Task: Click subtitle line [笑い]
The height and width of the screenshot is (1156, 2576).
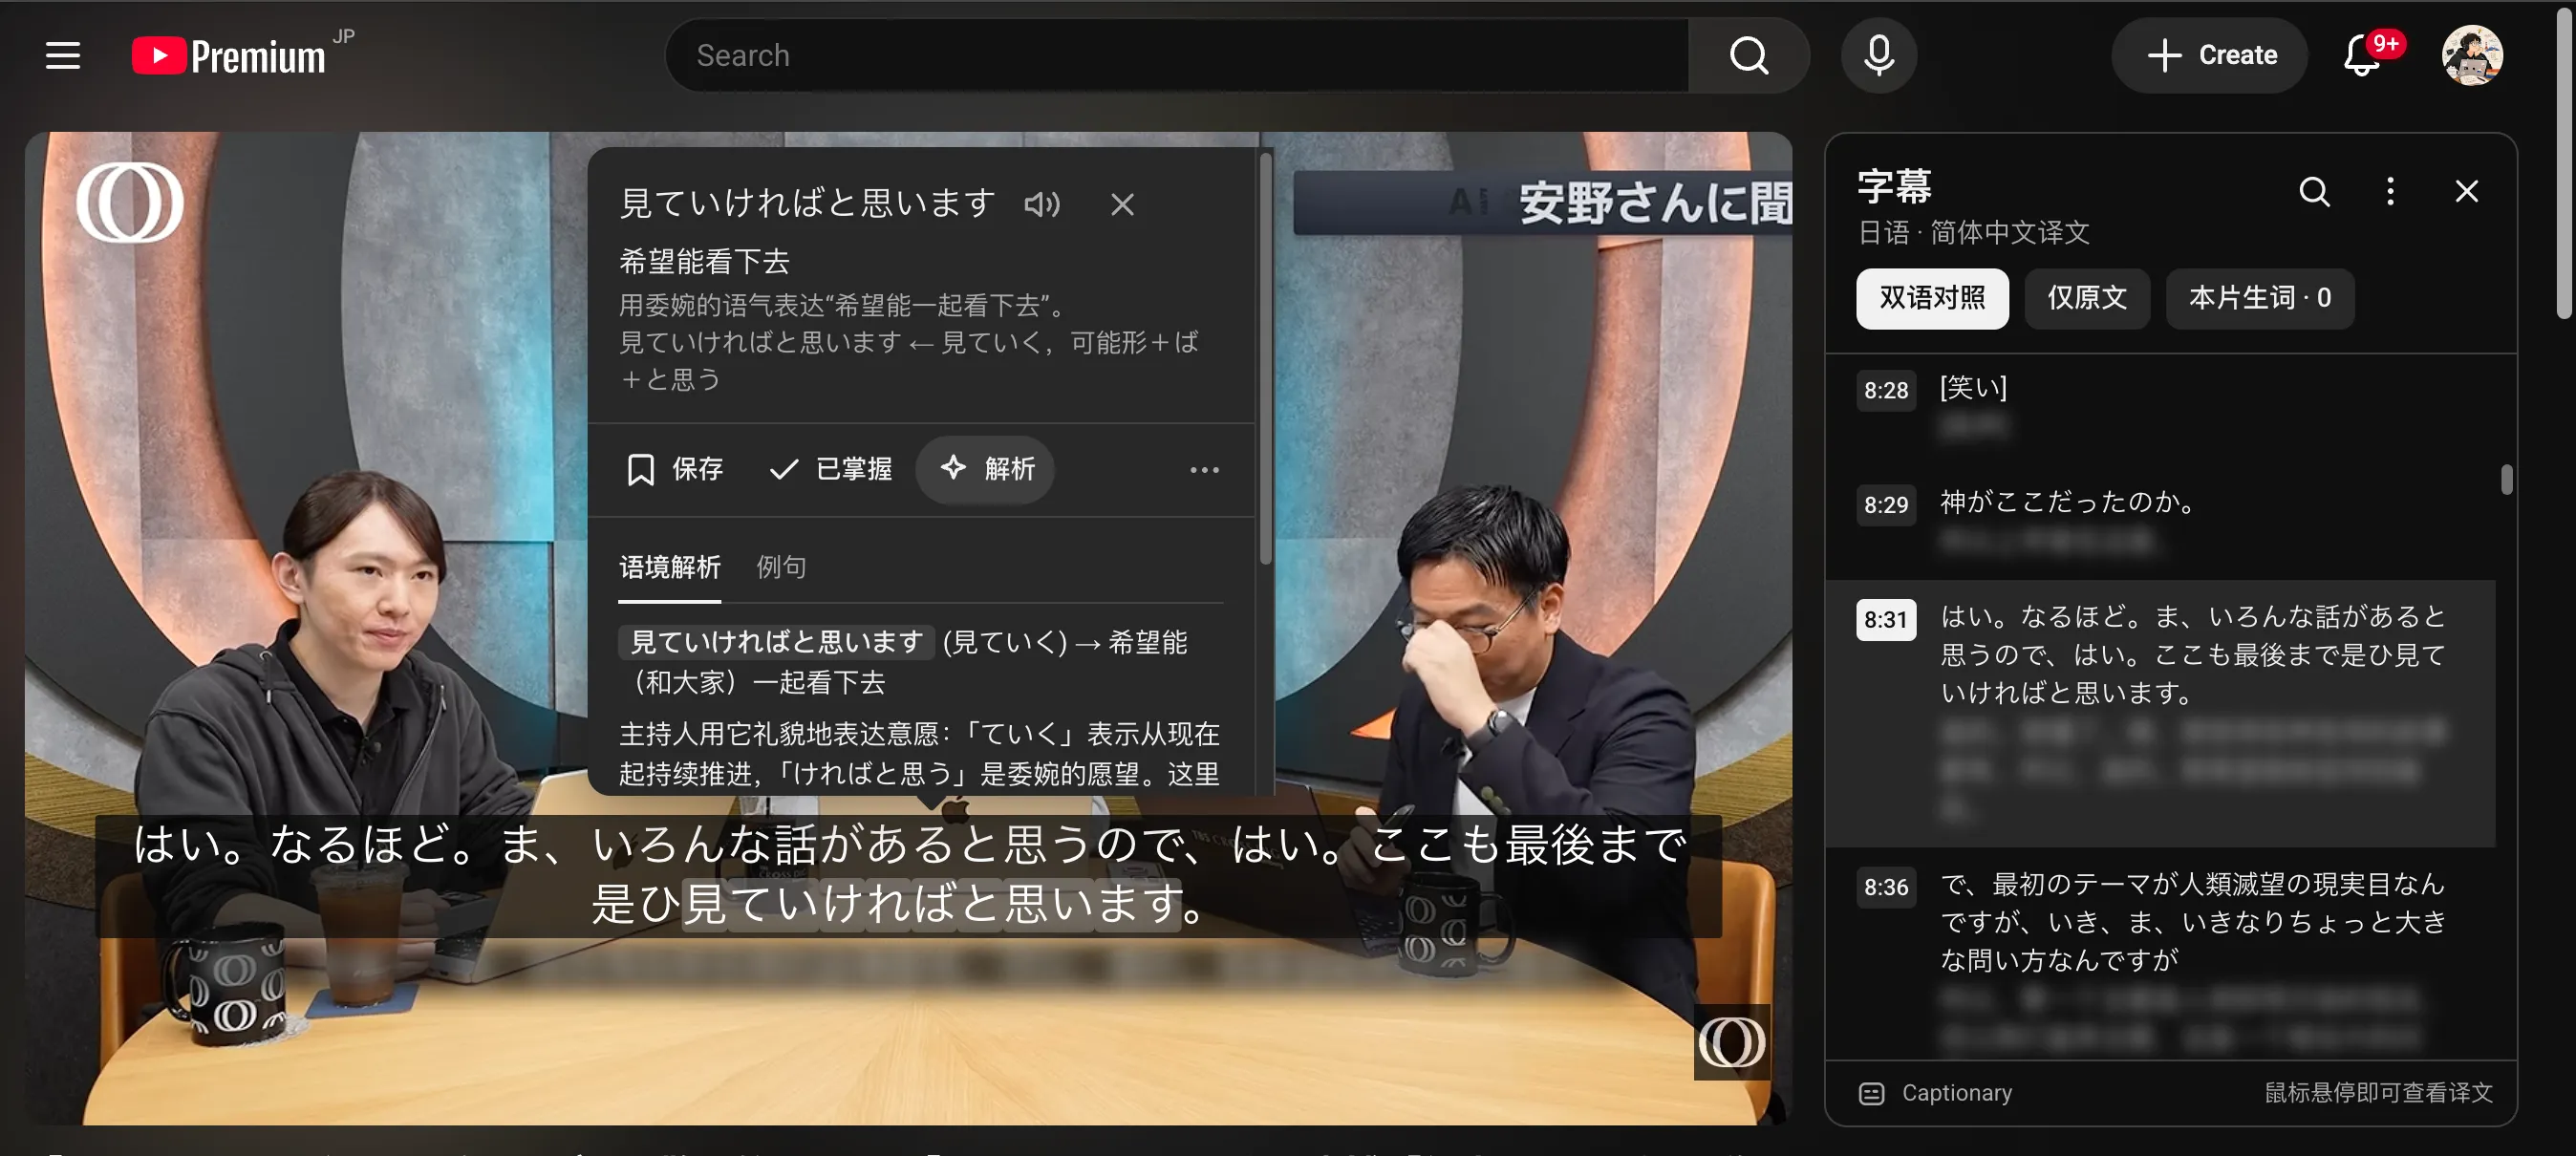Action: [1973, 388]
